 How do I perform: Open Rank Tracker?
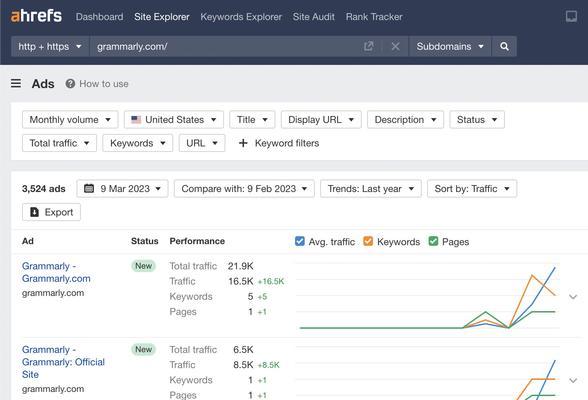374,17
